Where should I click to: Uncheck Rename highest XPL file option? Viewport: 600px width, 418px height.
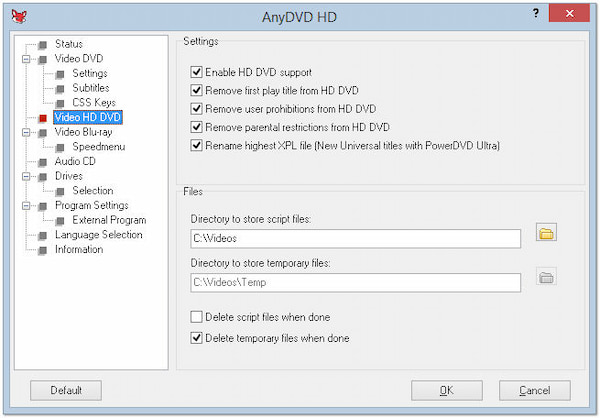(x=196, y=145)
